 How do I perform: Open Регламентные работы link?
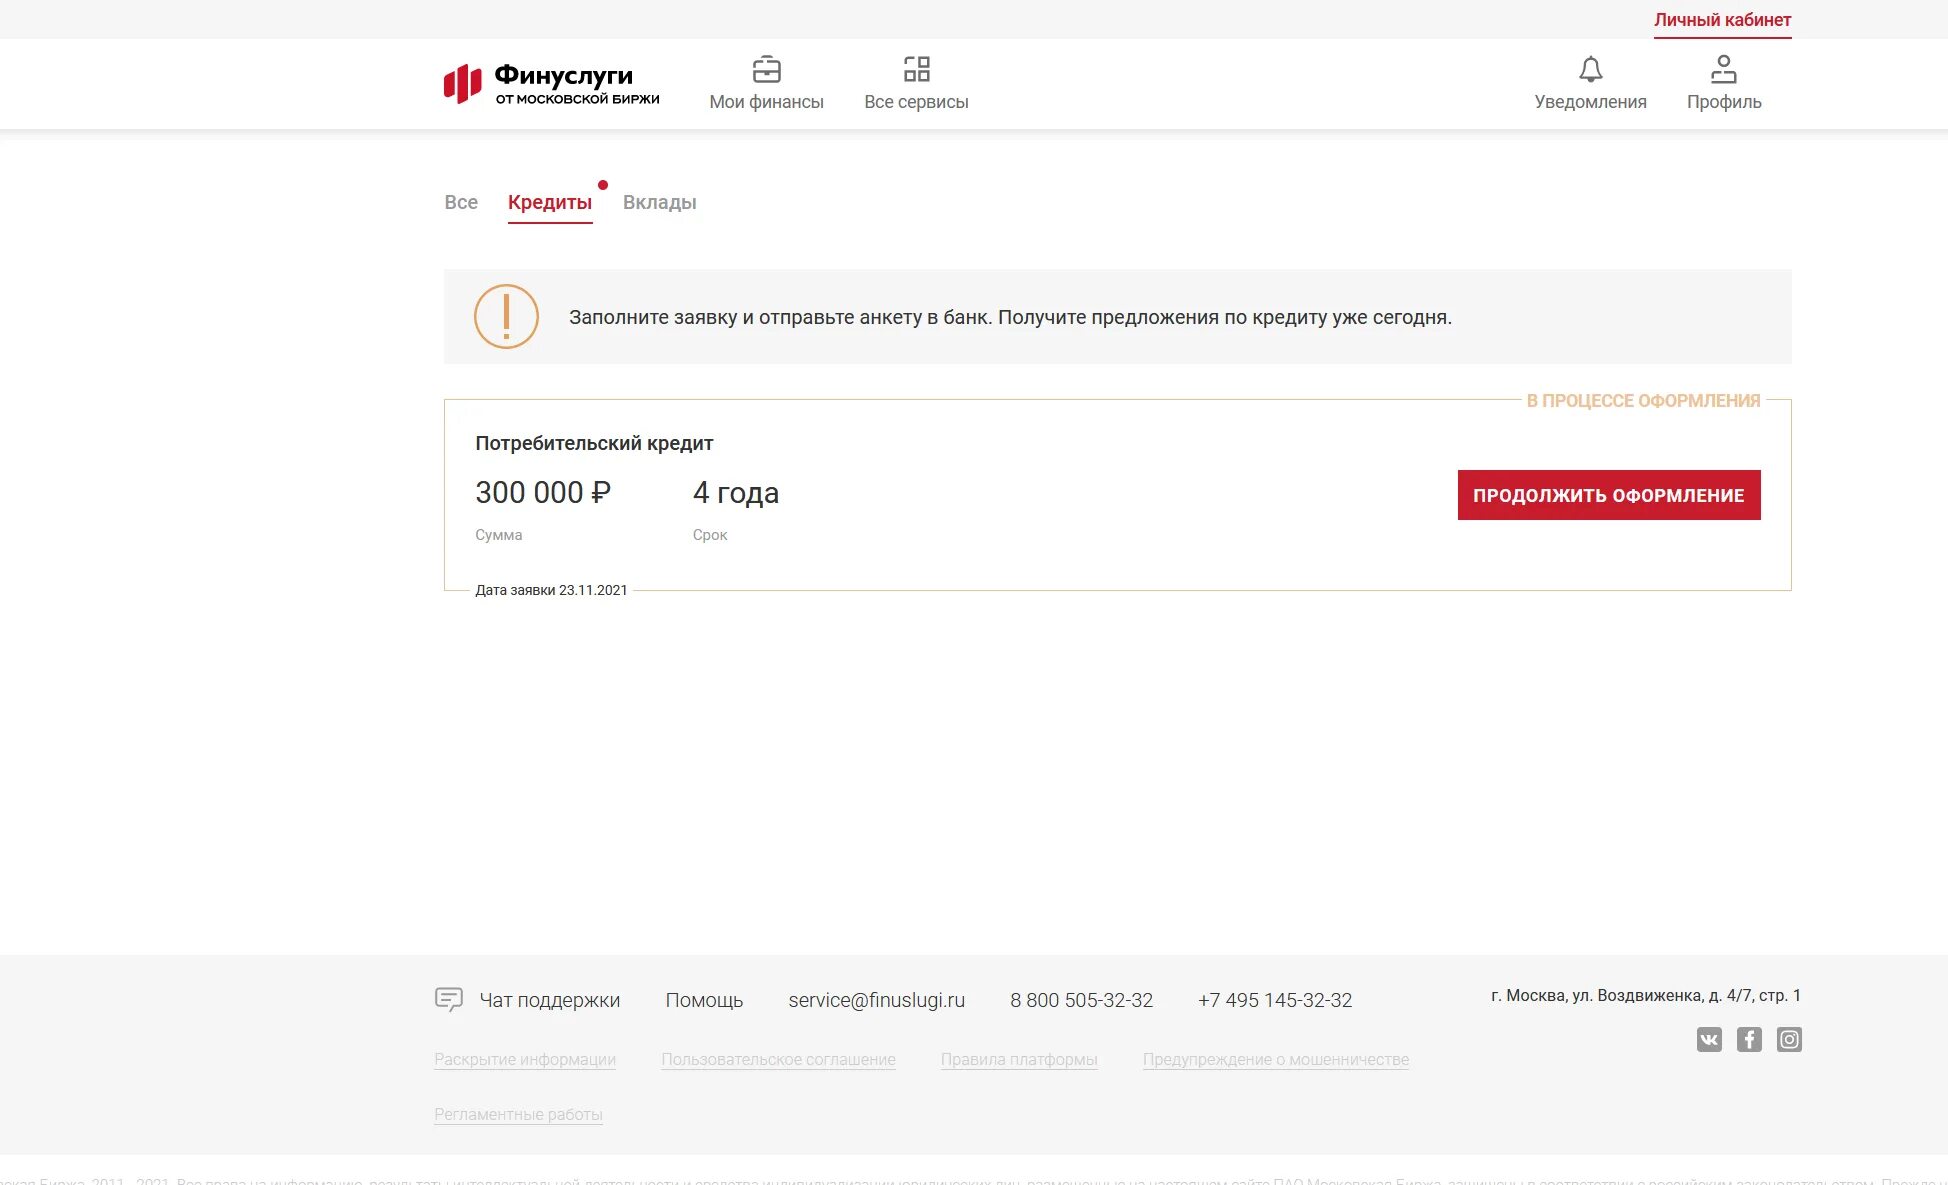pos(518,1115)
